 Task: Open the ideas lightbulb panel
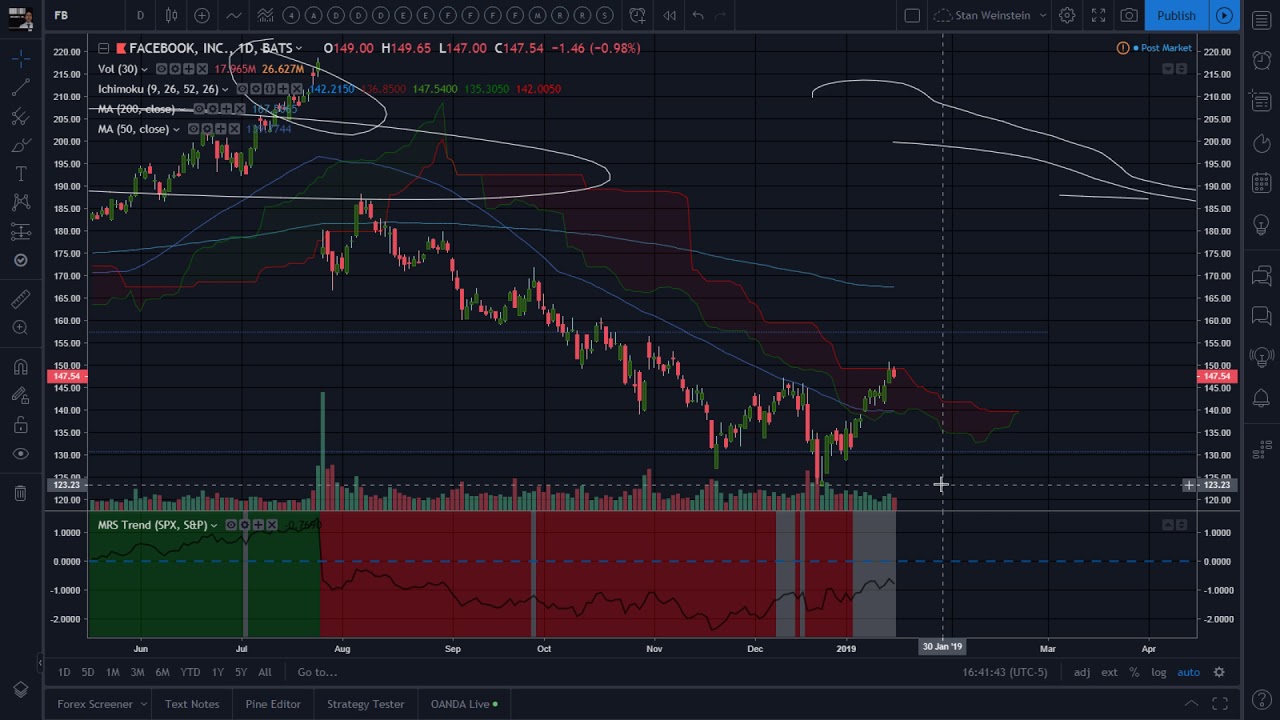(x=1261, y=225)
